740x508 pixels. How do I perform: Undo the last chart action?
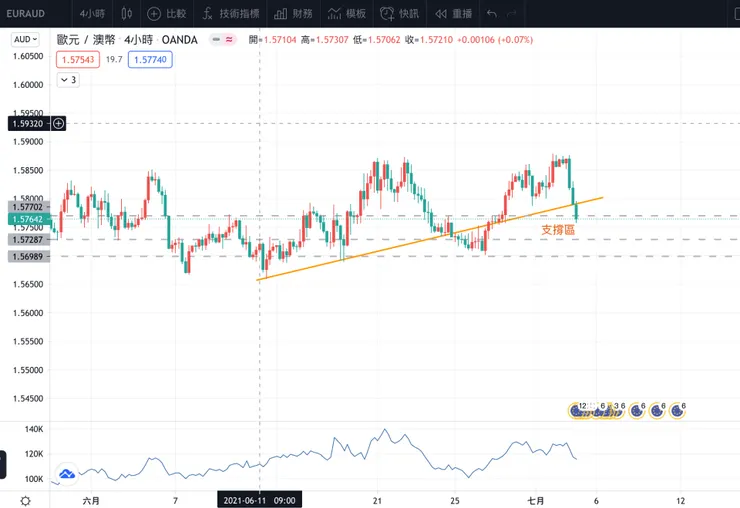492,14
